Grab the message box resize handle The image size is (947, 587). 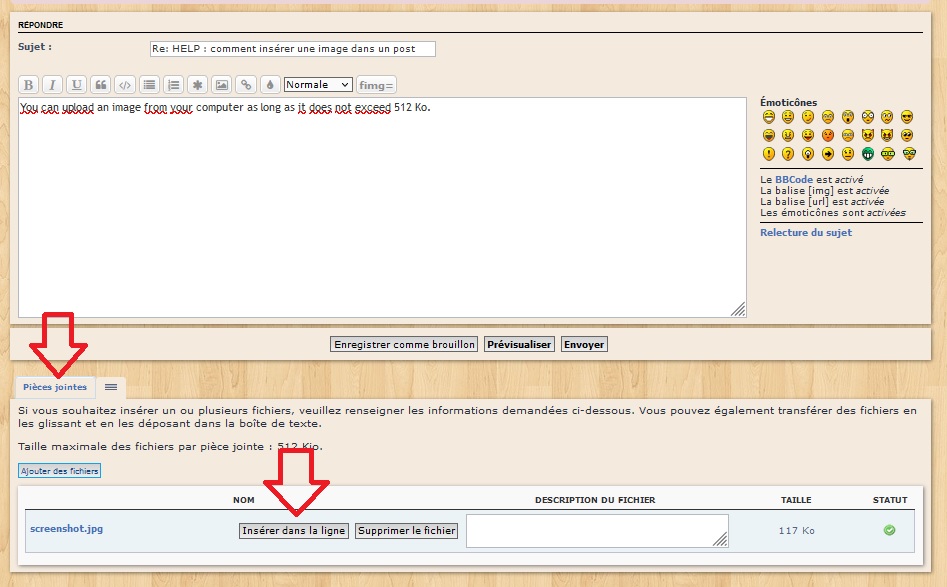click(738, 309)
